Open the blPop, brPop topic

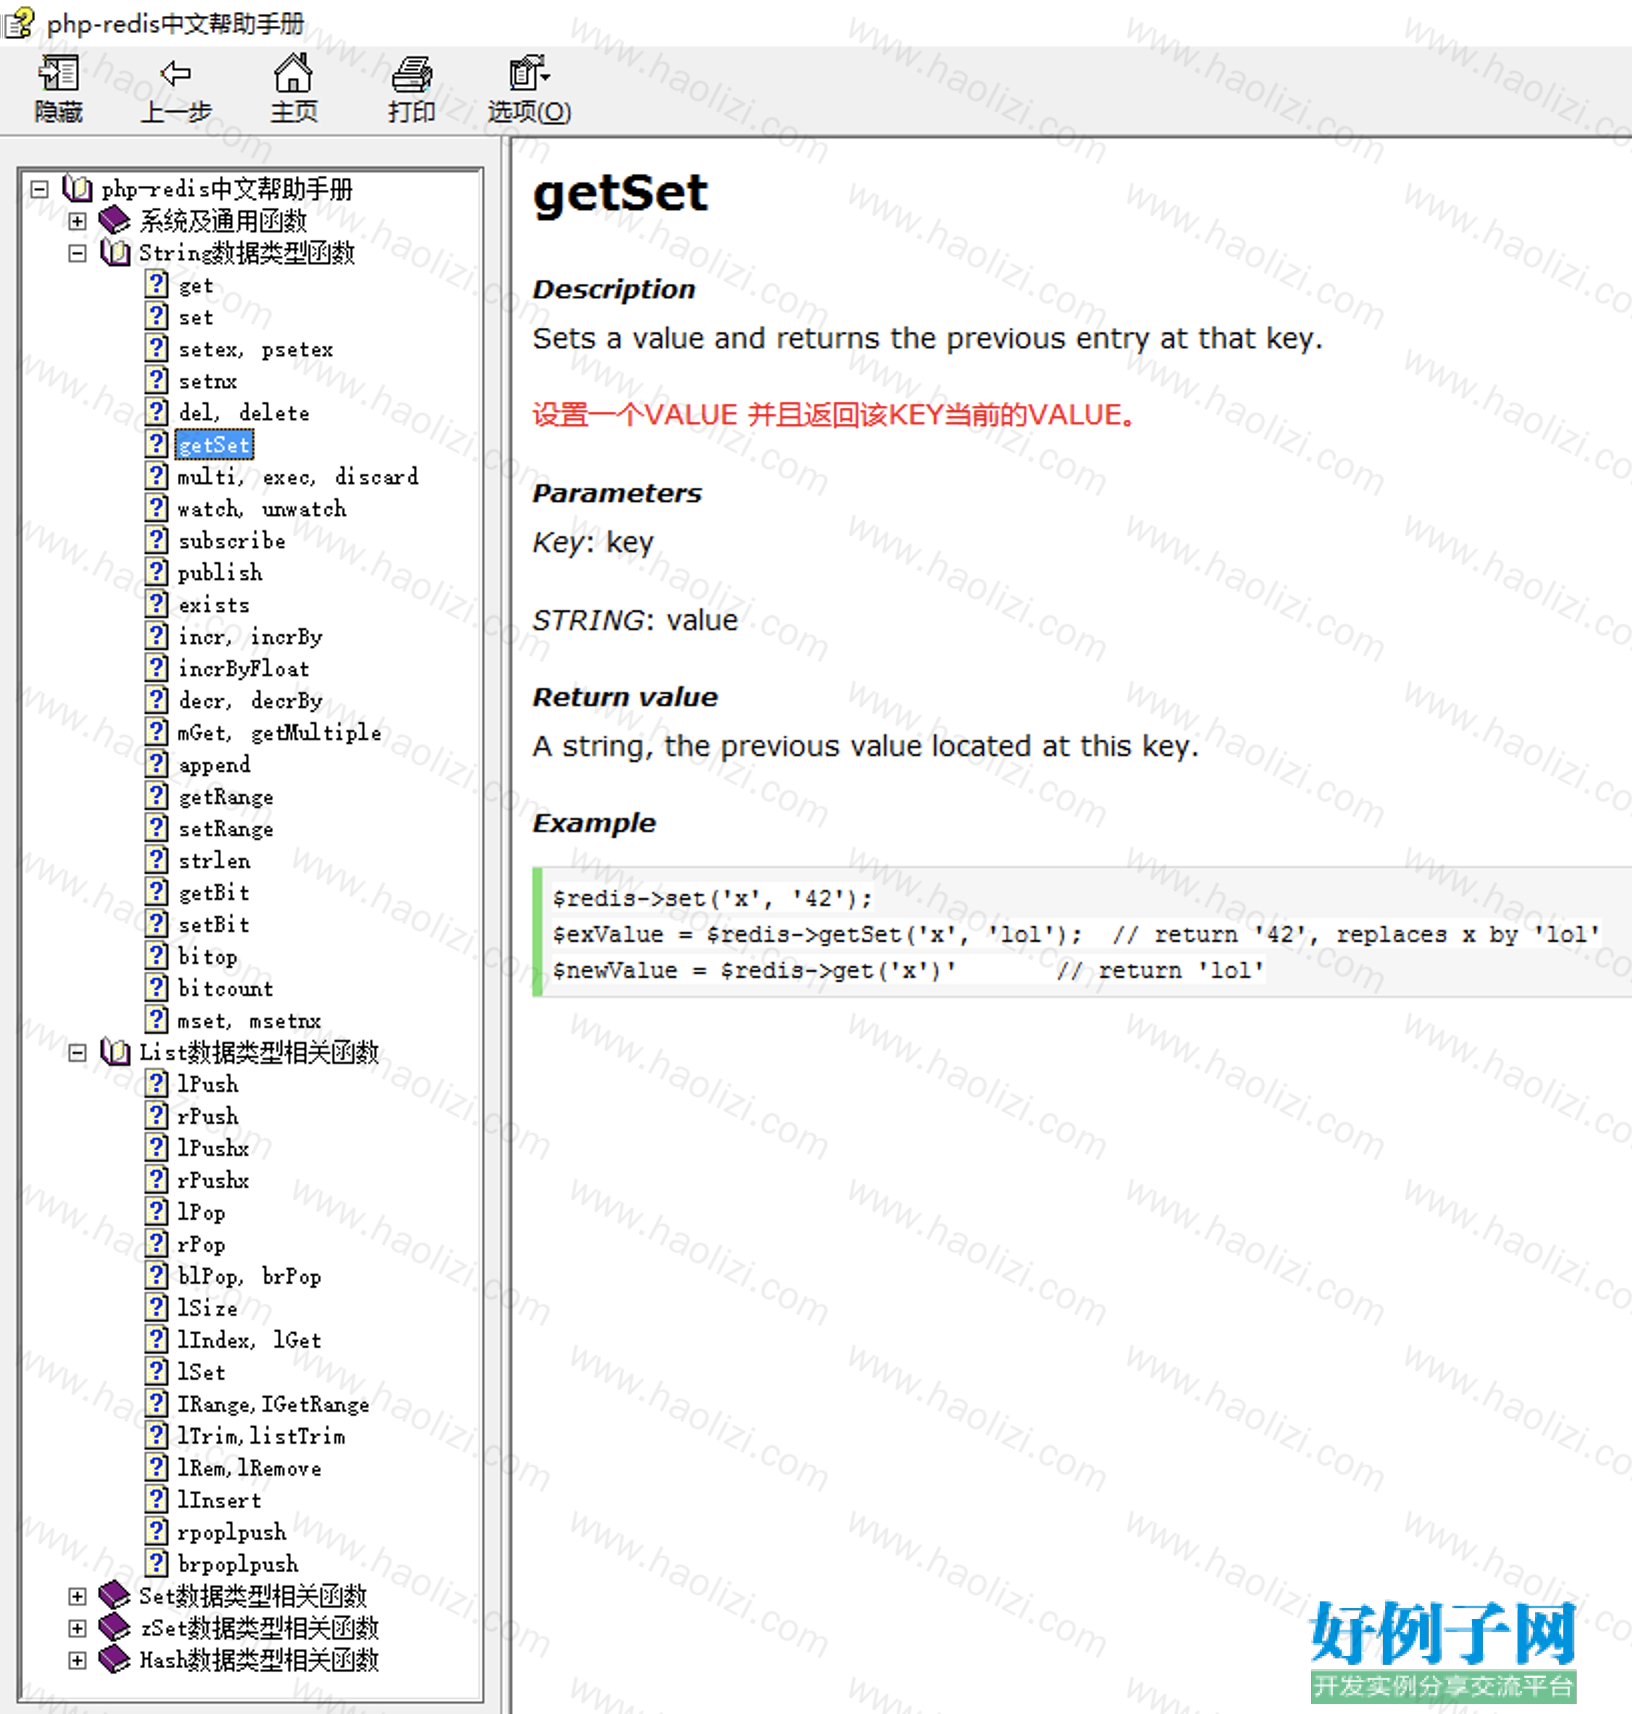(249, 1276)
